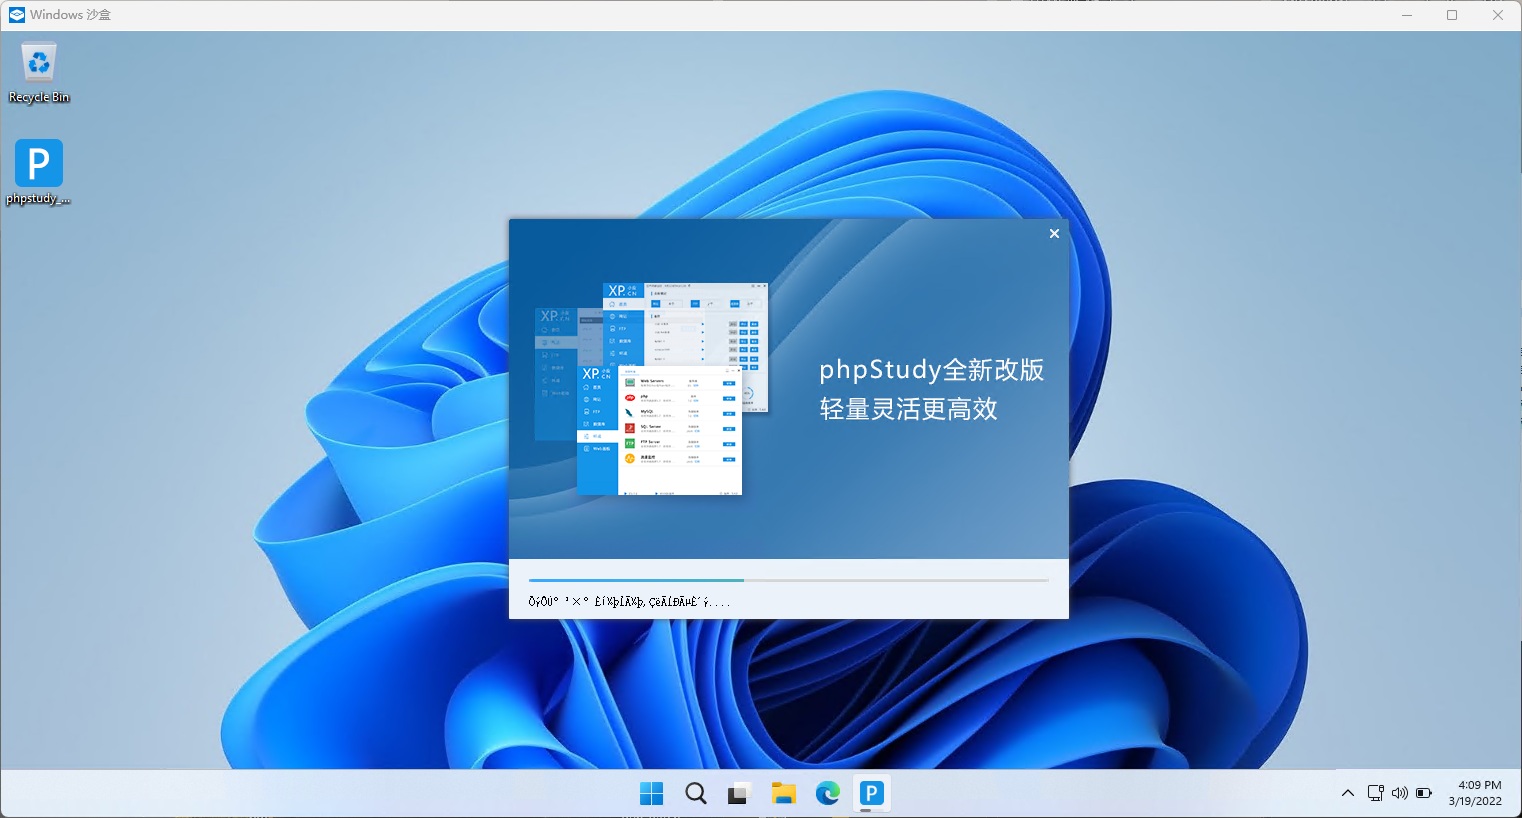Image resolution: width=1522 pixels, height=818 pixels.
Task: Click the Windows Sandbox title bar icon
Action: [16, 15]
